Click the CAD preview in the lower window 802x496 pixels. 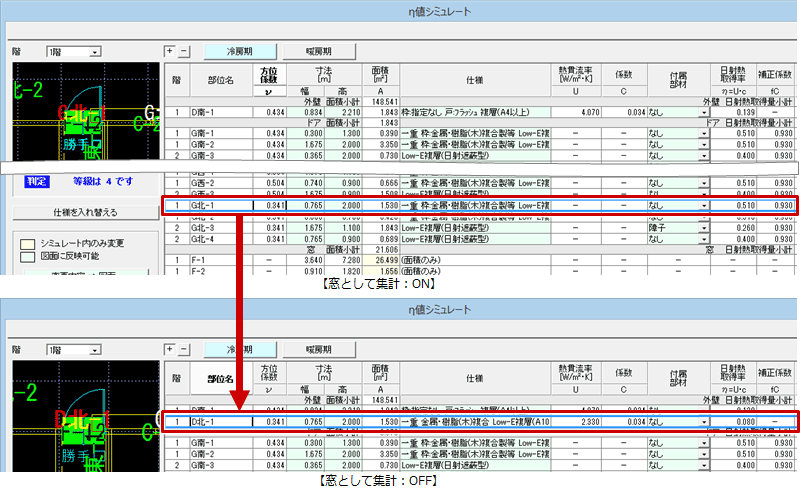86,416
